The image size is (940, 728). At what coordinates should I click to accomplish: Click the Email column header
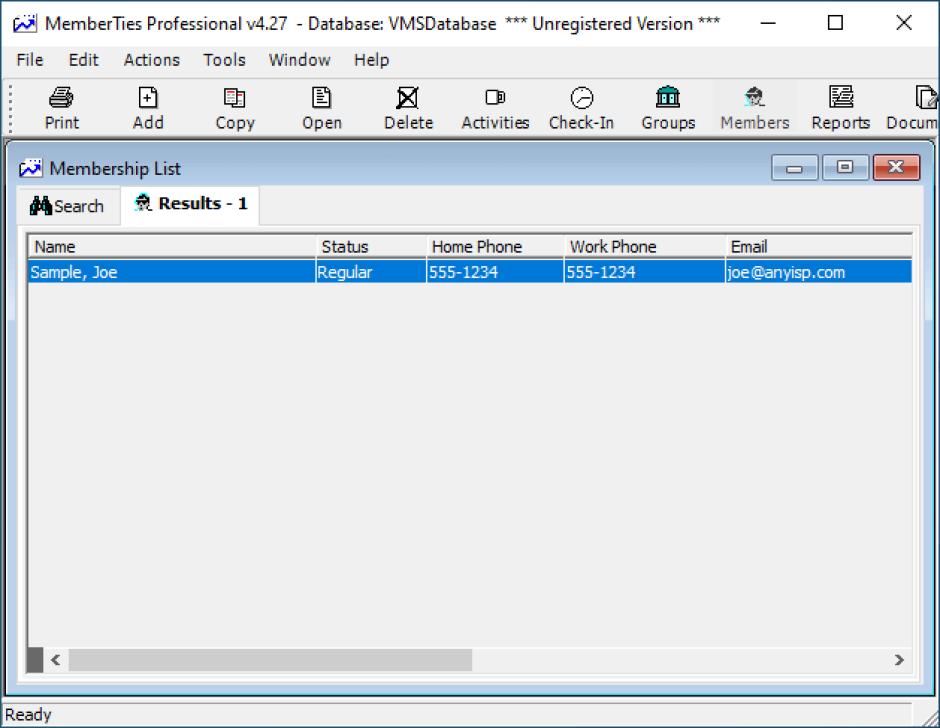[818, 247]
